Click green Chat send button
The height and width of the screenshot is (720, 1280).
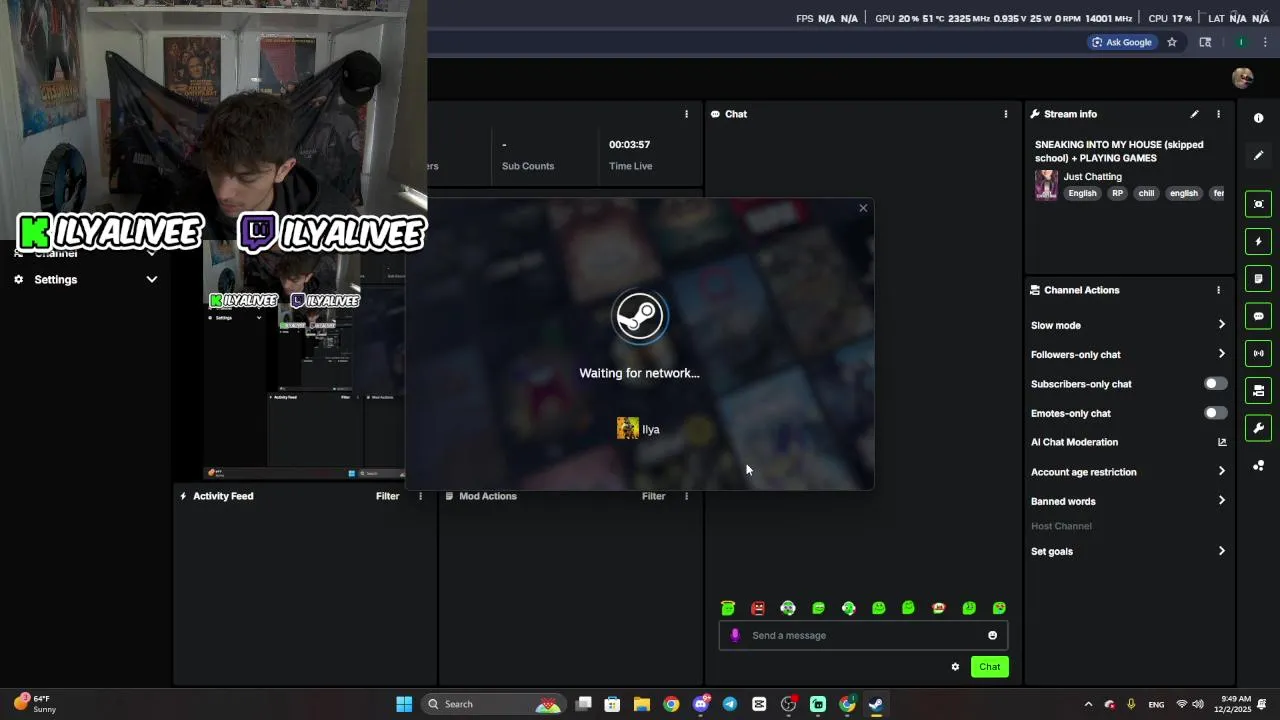[x=989, y=667]
